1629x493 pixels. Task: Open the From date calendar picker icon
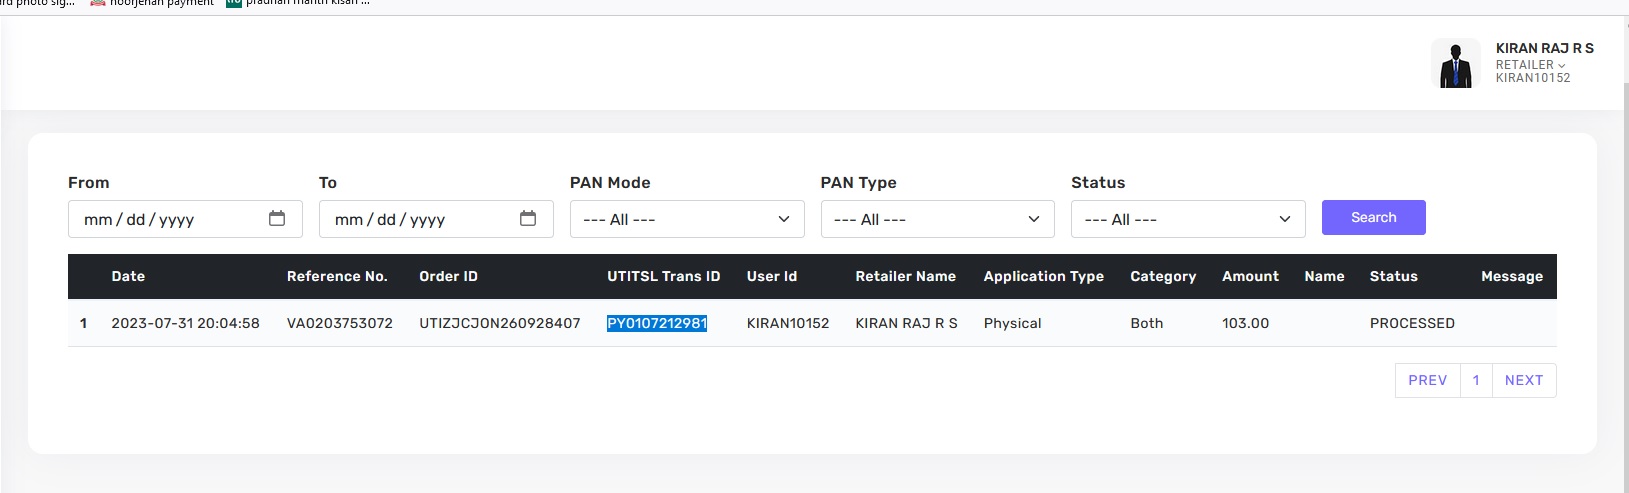(x=277, y=219)
